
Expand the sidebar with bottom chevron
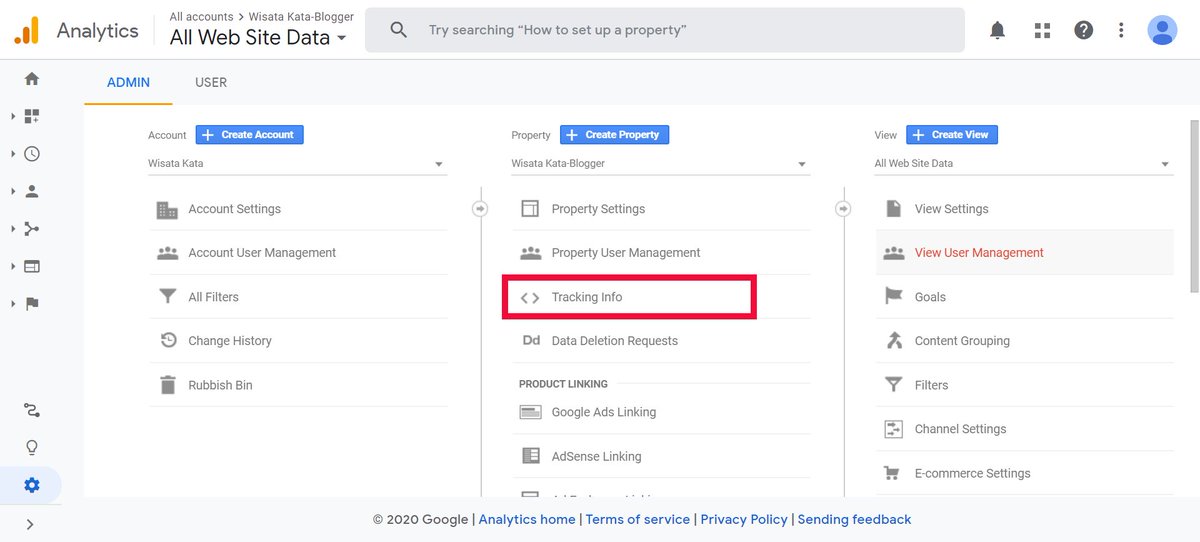30,524
